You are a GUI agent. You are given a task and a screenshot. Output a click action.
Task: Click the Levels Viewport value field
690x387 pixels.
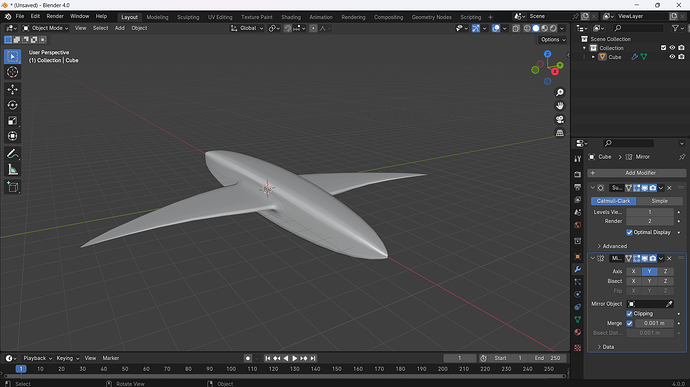[x=650, y=212]
